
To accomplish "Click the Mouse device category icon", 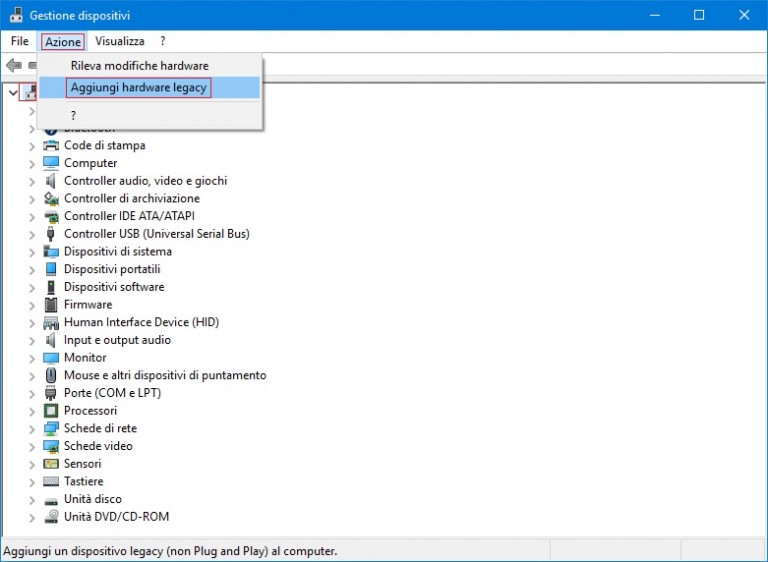I will pyautogui.click(x=52, y=375).
